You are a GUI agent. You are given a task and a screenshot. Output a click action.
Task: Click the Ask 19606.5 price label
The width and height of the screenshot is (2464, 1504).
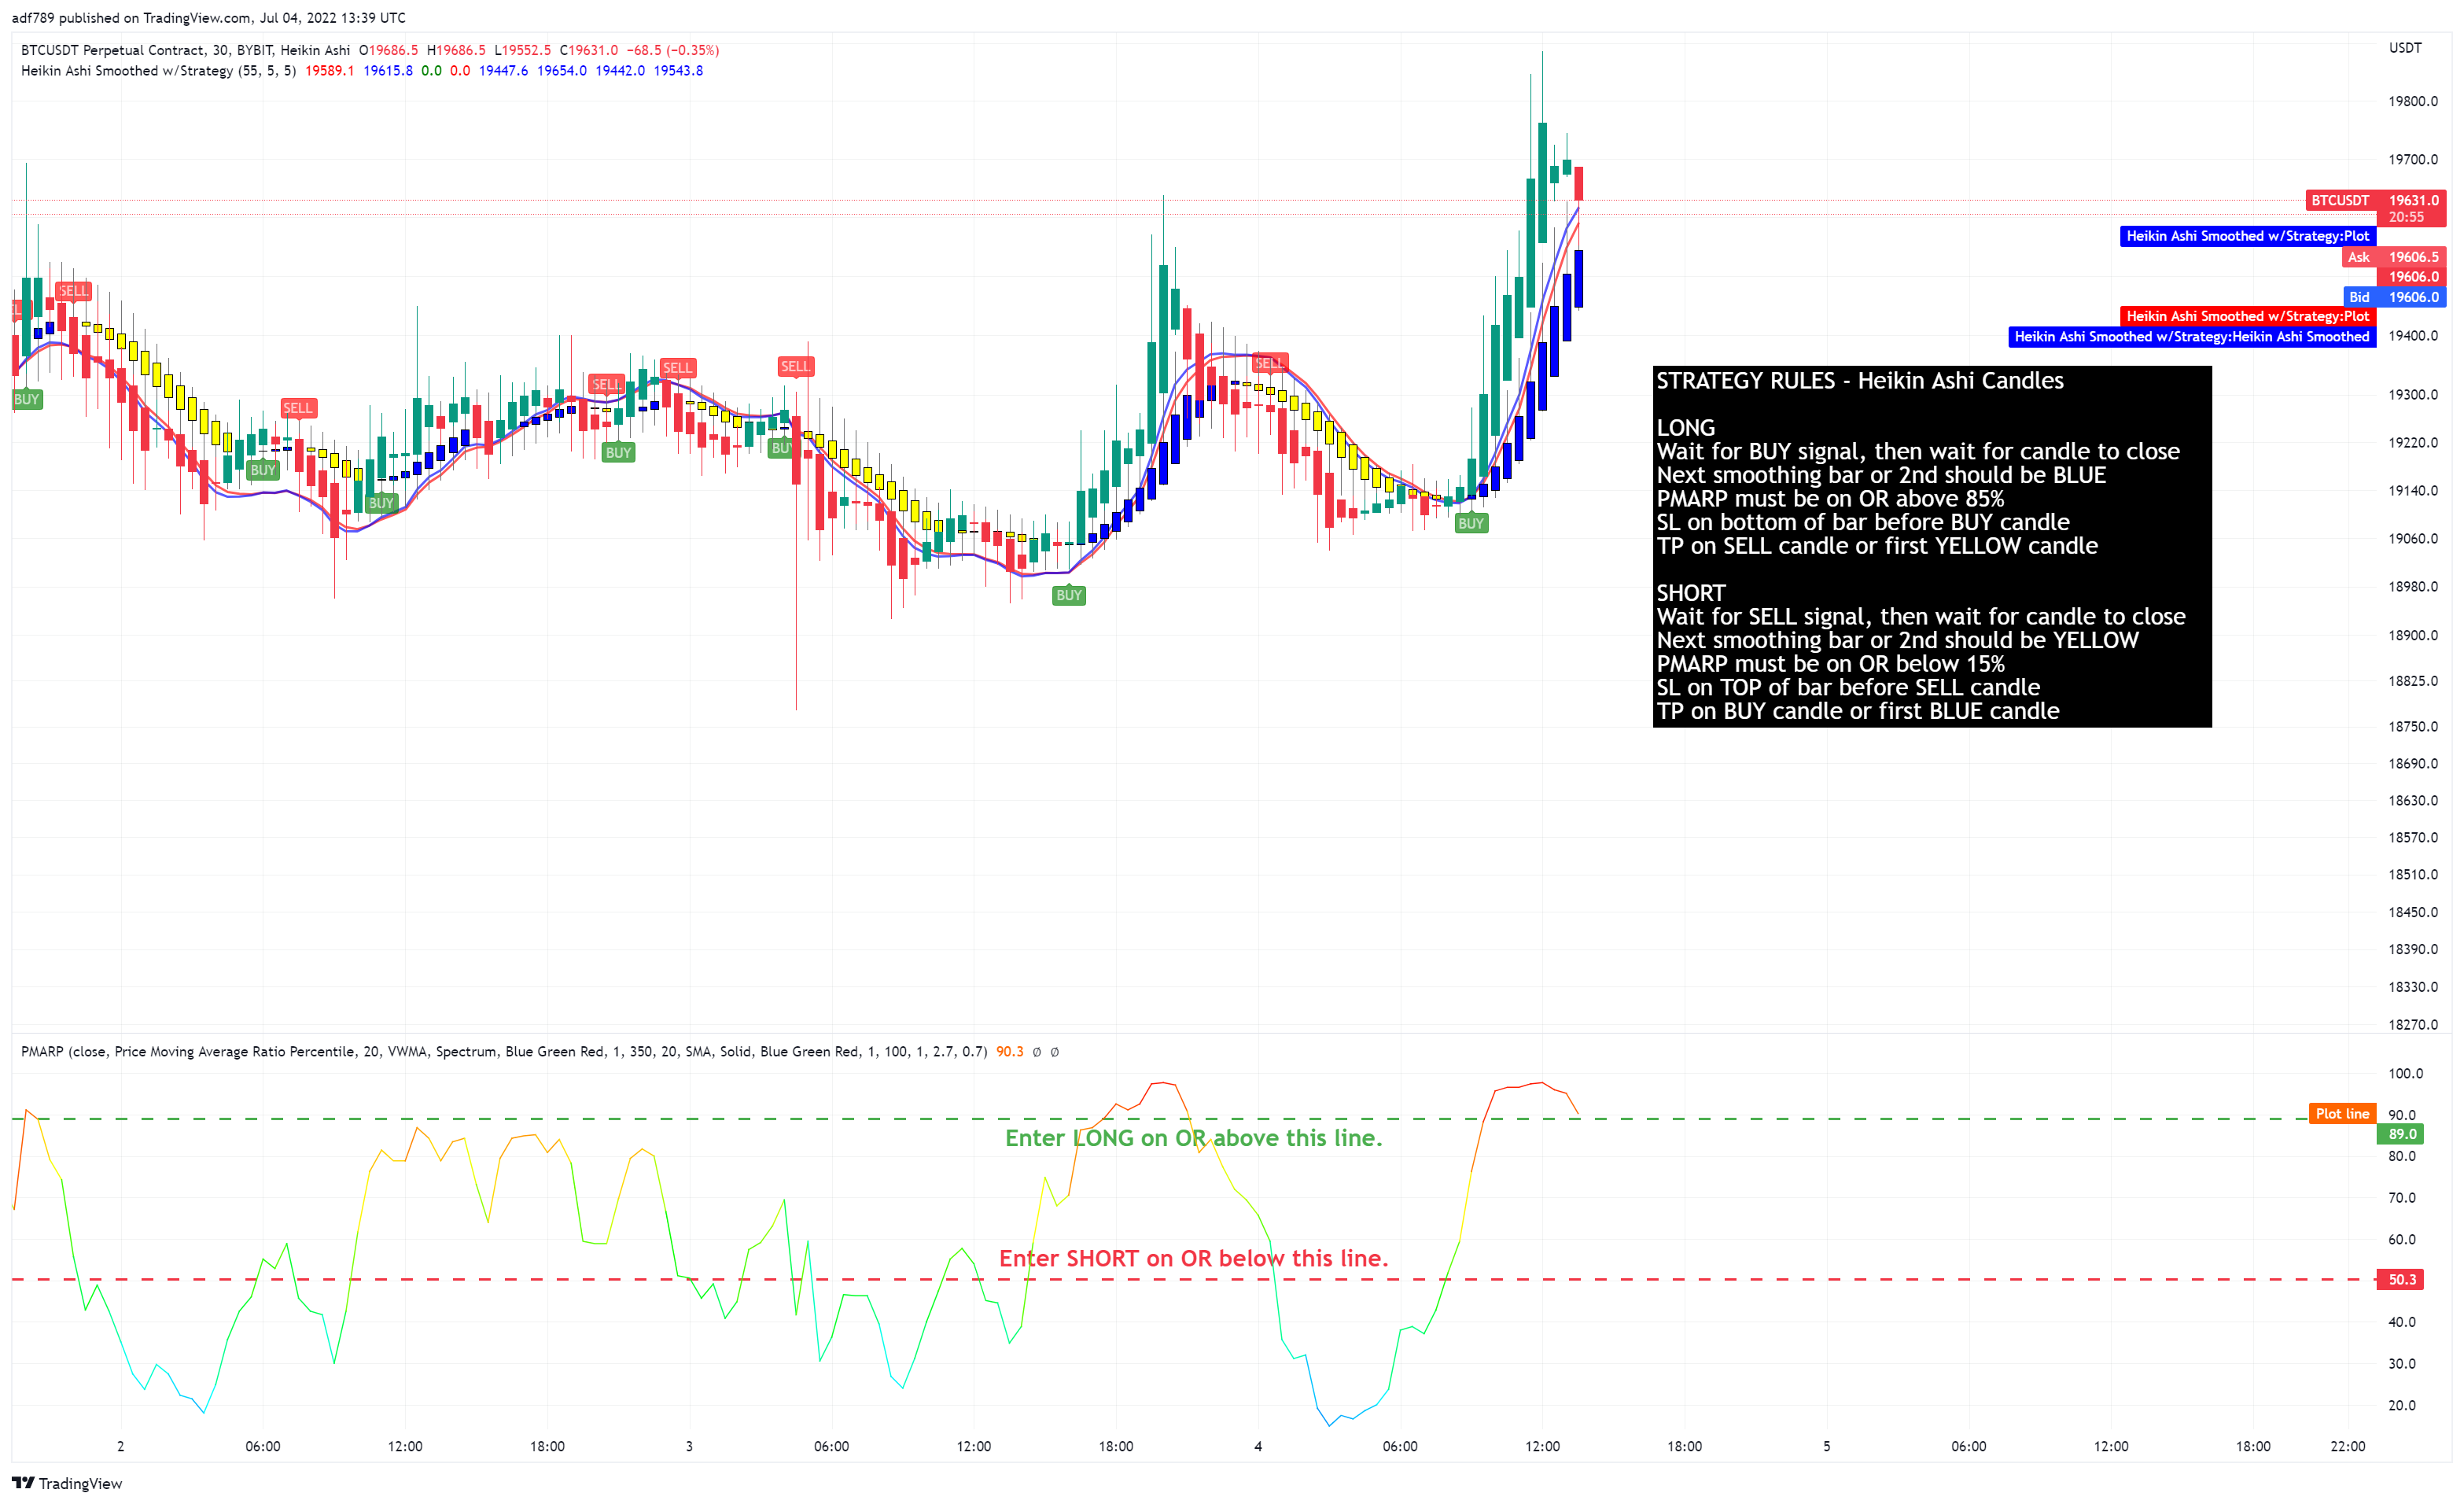[2394, 257]
